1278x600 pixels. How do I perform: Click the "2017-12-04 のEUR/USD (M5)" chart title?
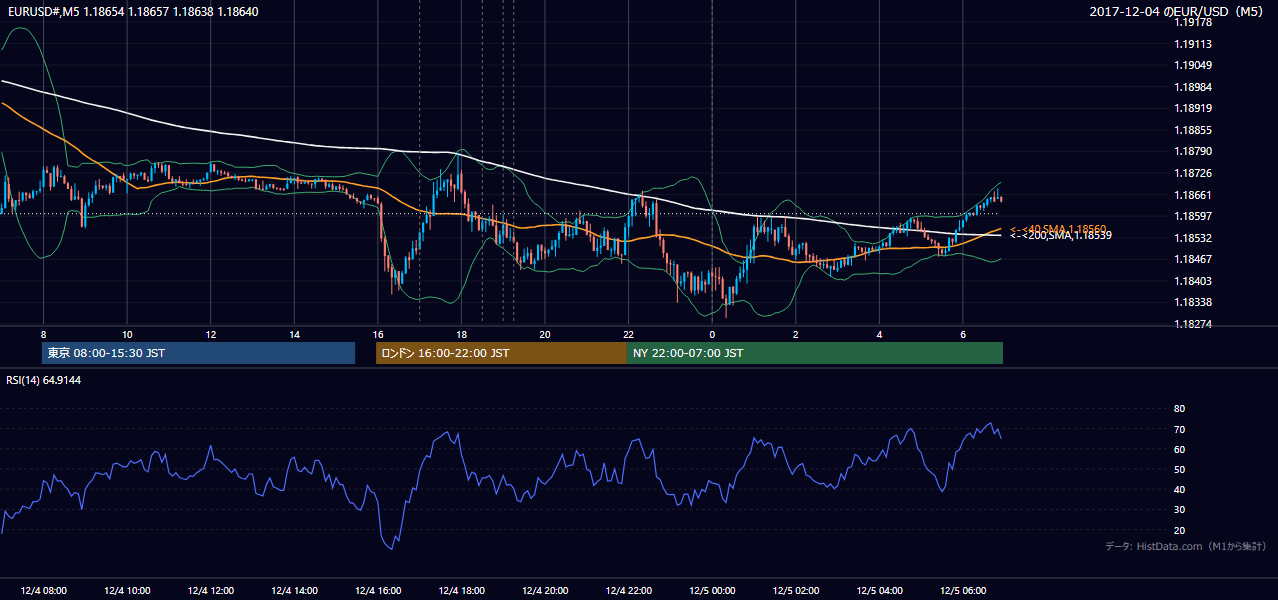pos(1178,11)
